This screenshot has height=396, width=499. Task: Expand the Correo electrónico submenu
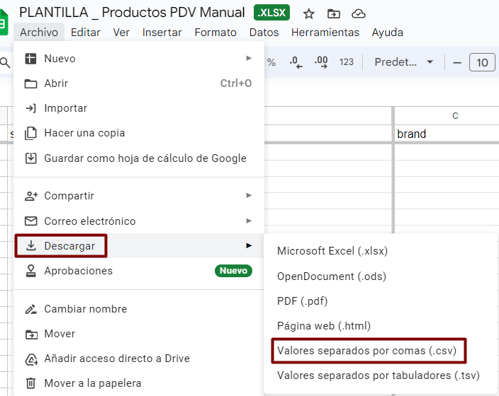tap(138, 221)
